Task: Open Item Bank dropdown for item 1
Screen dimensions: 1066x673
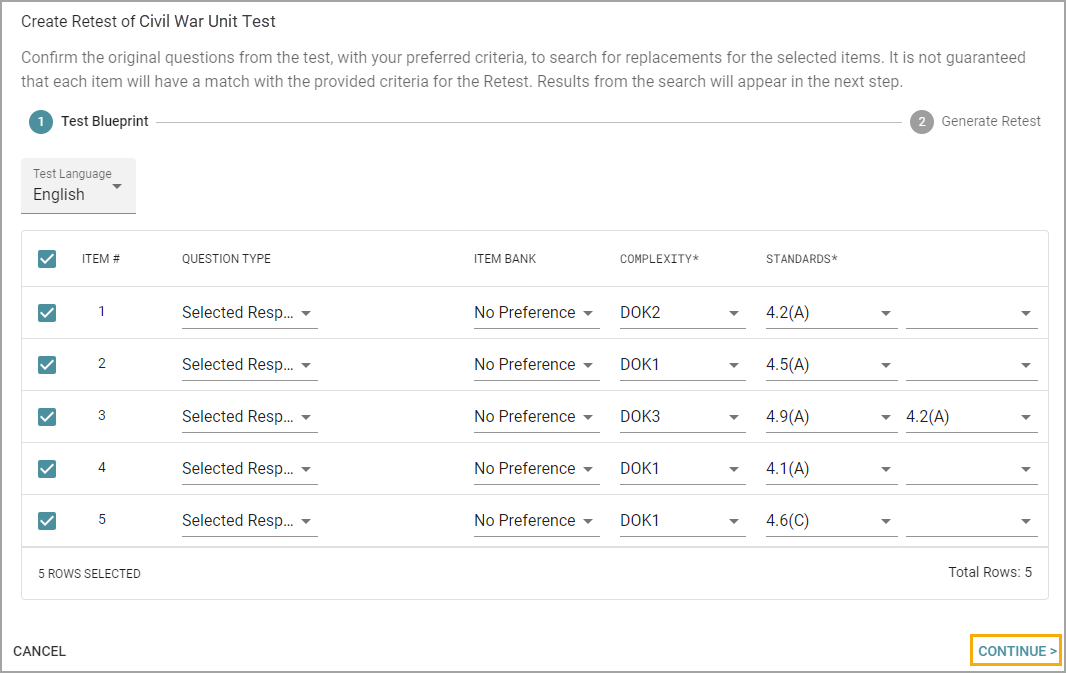Action: tap(536, 313)
